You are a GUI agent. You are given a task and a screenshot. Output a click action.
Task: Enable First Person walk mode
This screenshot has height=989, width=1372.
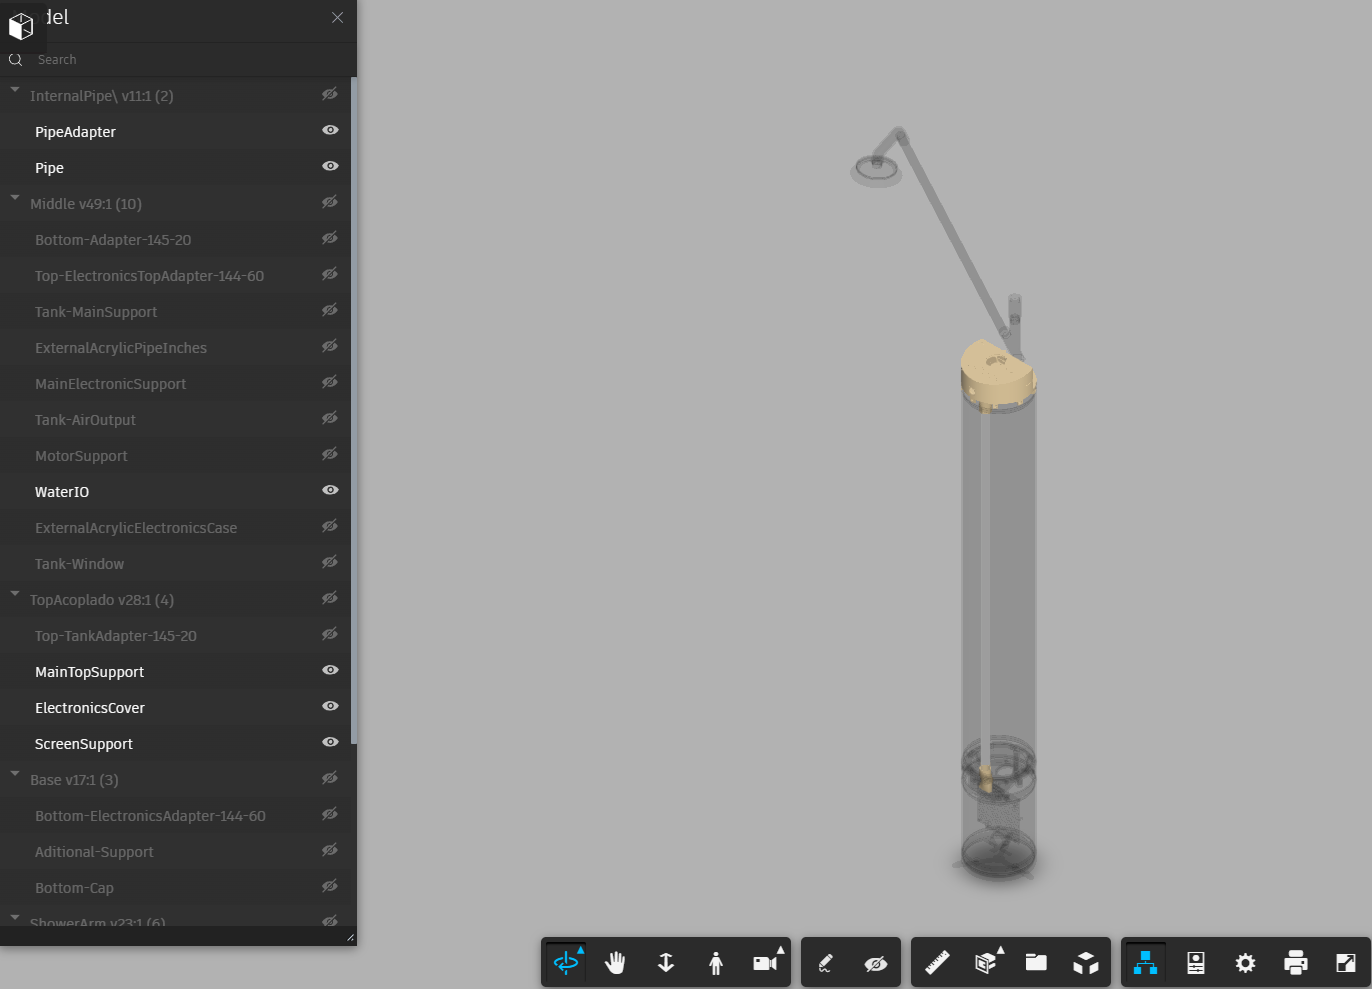(716, 963)
